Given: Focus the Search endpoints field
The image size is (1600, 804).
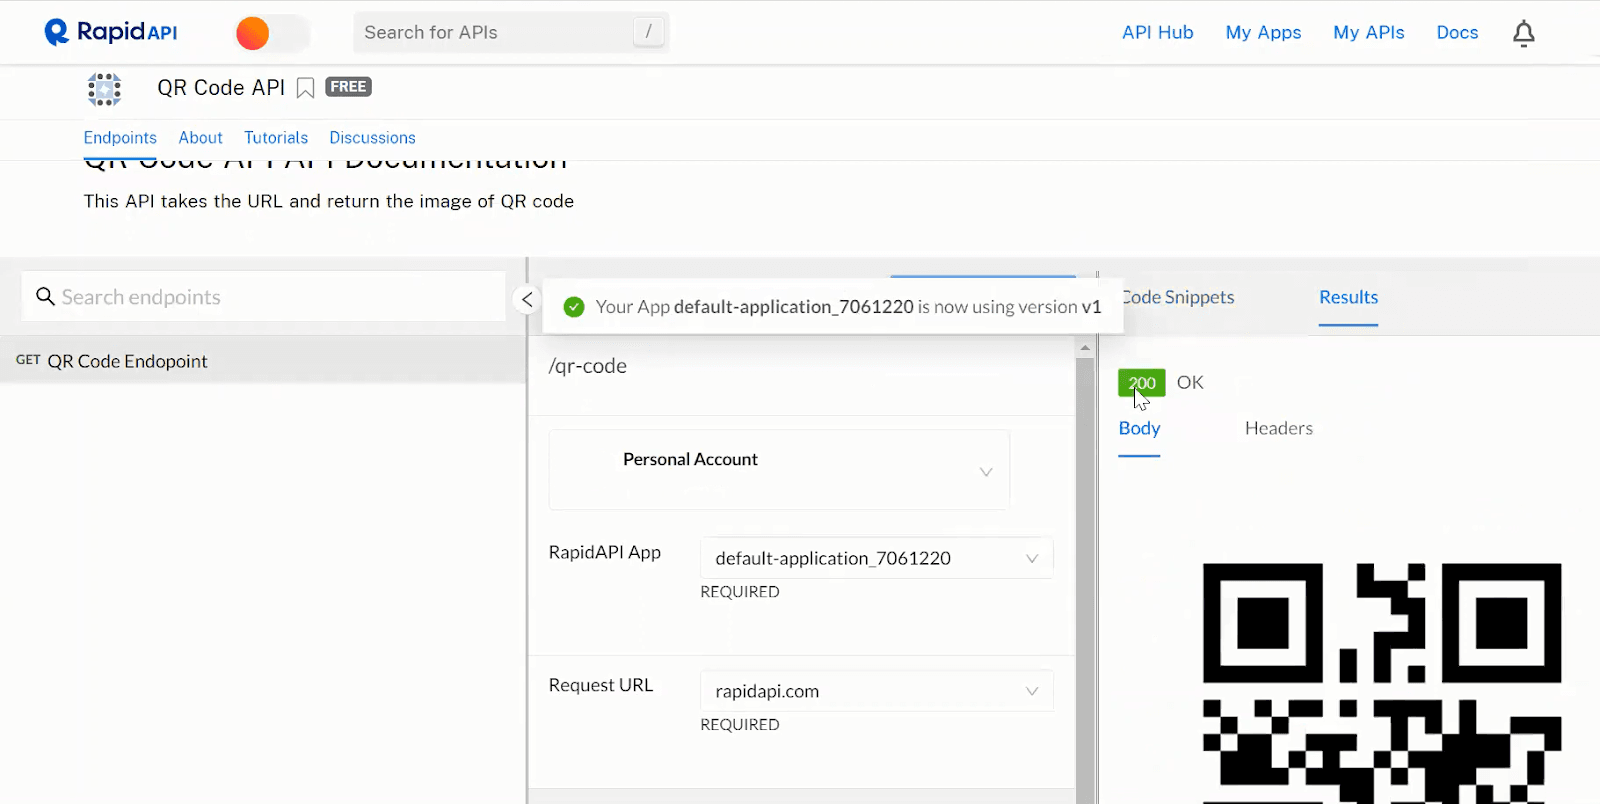Looking at the screenshot, I should [x=264, y=296].
